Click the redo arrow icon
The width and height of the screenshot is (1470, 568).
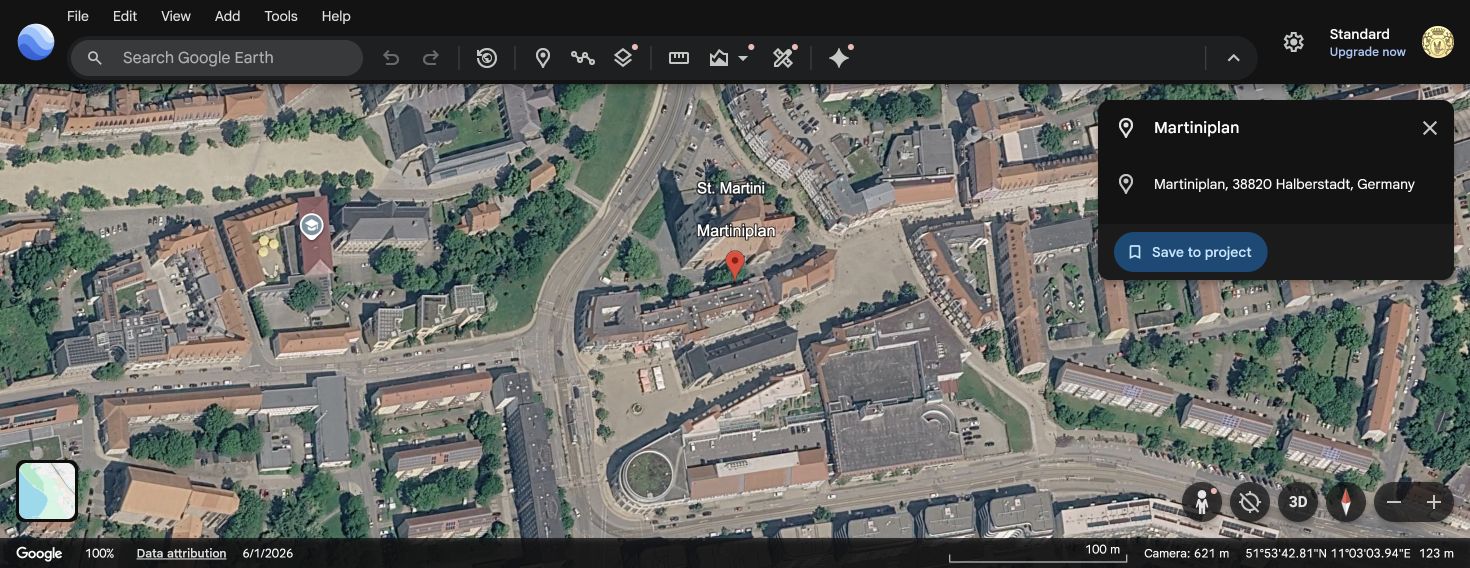[431, 58]
